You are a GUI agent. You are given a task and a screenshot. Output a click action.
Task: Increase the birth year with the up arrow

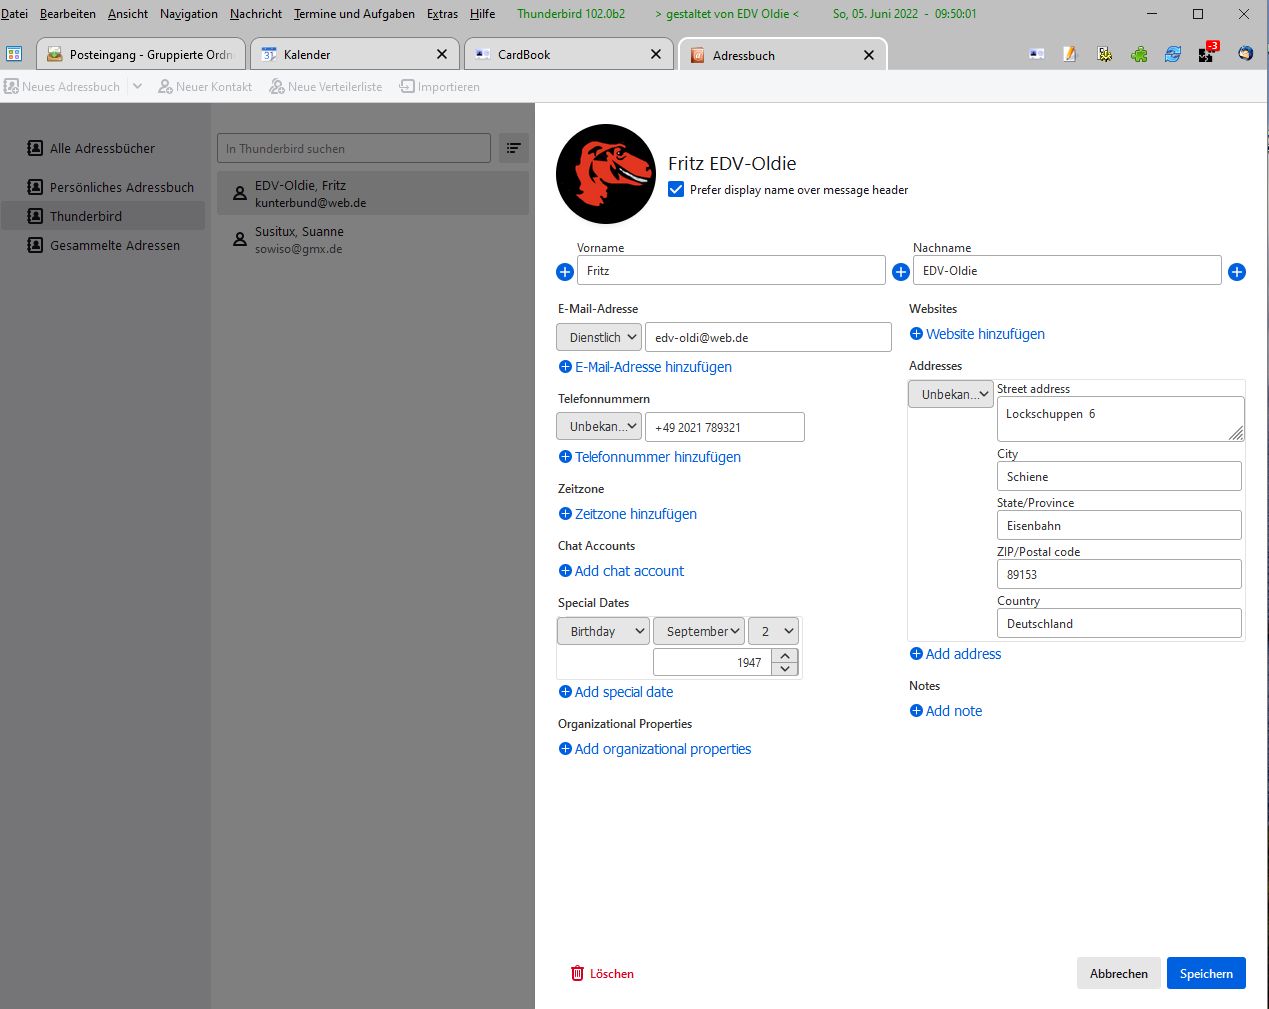pos(785,656)
